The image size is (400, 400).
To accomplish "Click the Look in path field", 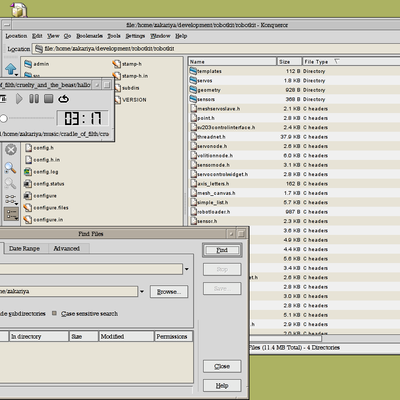I will [68, 291].
